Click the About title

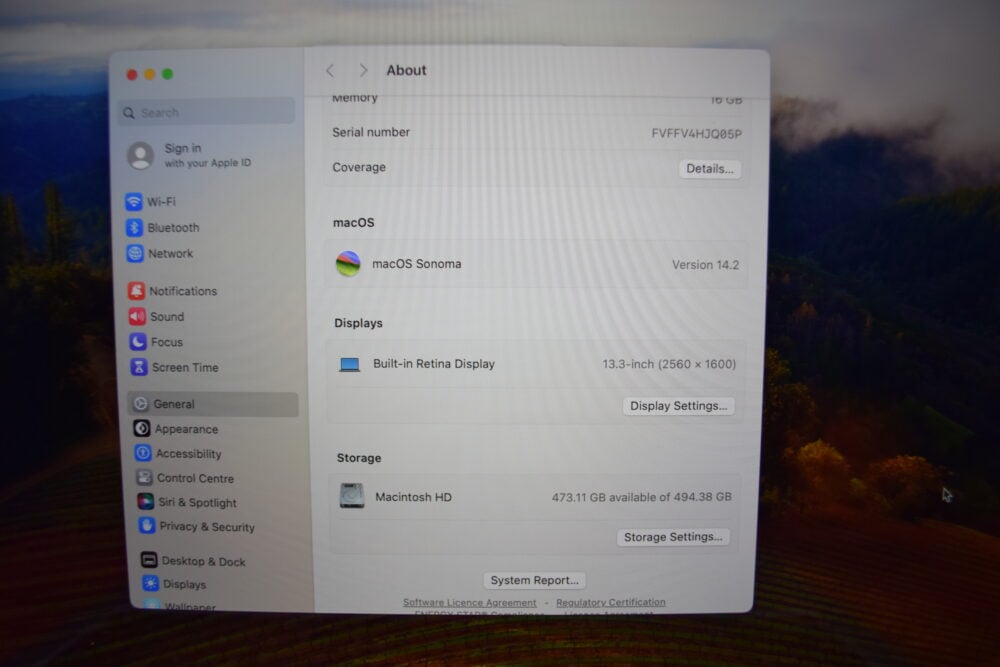(x=406, y=70)
